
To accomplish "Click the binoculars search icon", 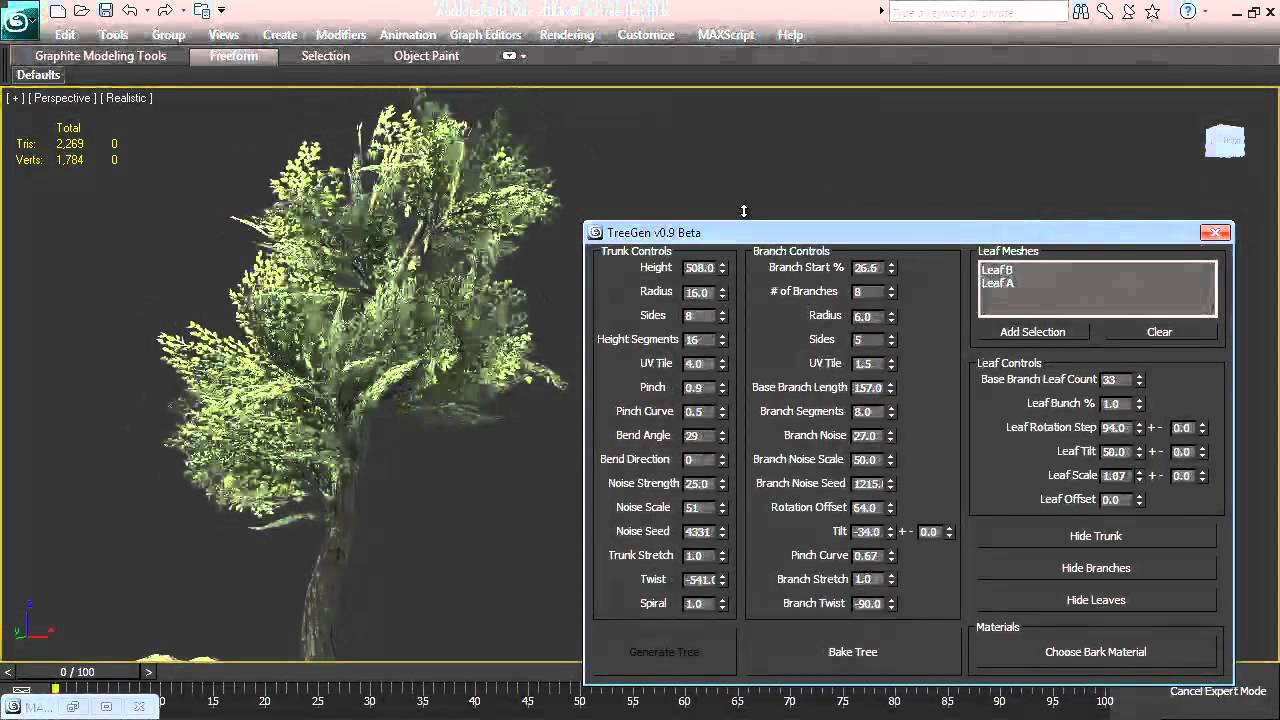I will pyautogui.click(x=1081, y=11).
